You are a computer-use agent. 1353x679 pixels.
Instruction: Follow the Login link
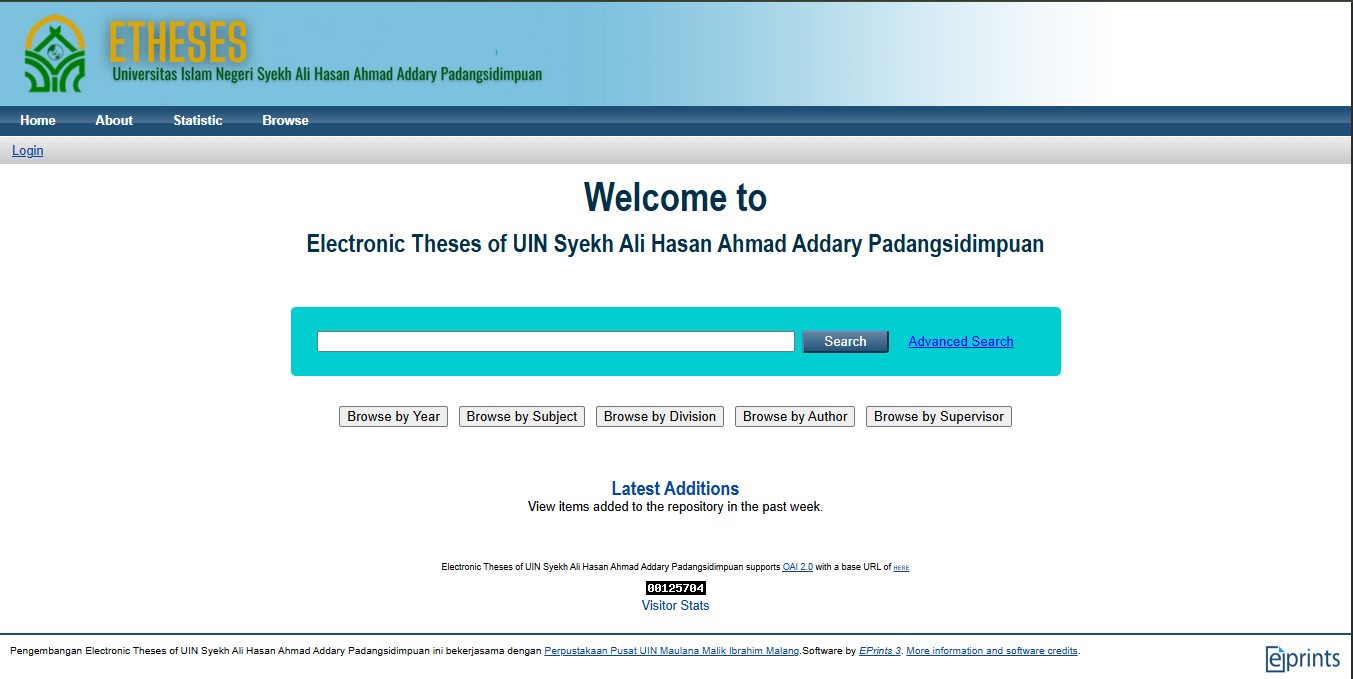tap(28, 151)
